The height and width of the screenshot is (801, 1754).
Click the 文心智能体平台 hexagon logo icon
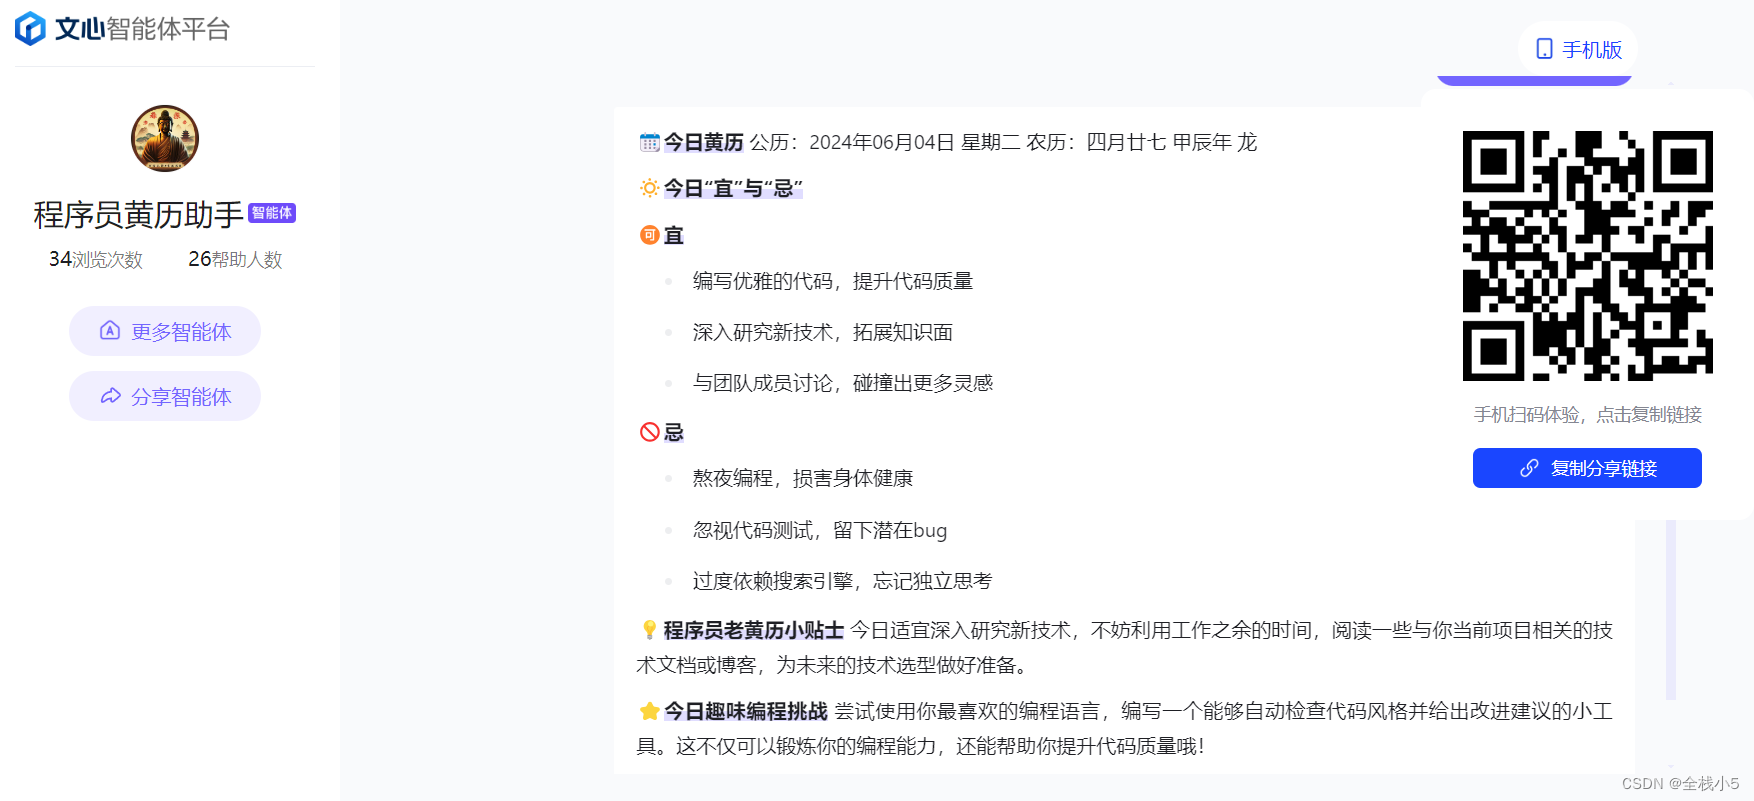click(30, 28)
